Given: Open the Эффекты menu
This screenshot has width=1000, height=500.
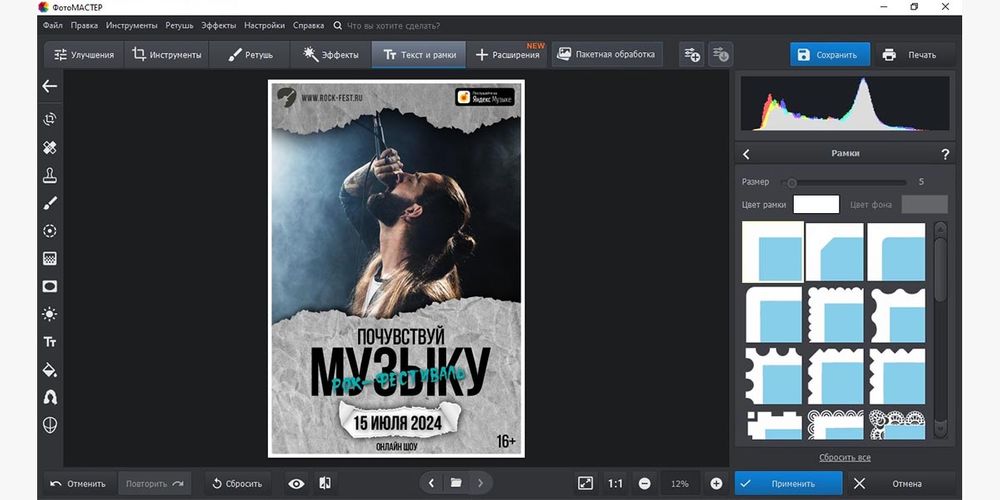Looking at the screenshot, I should (219, 26).
